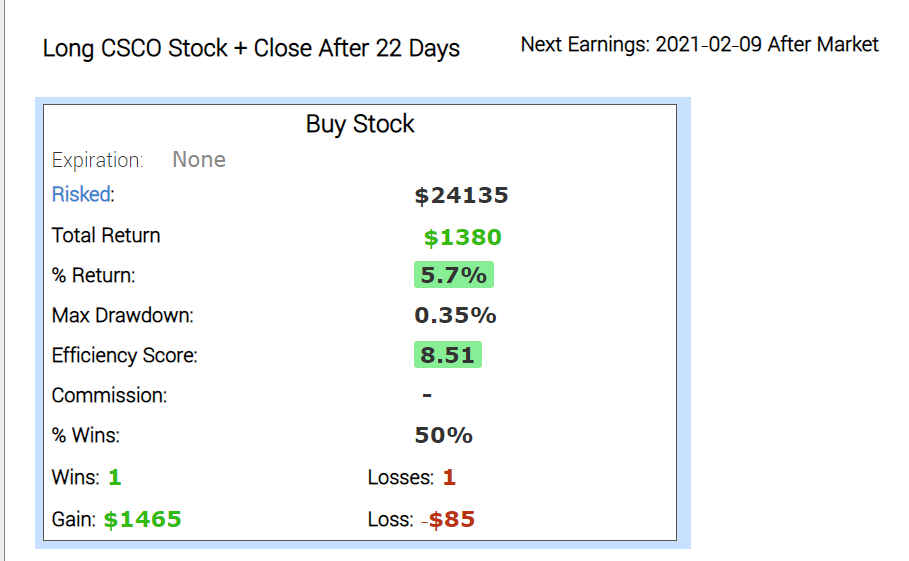
Task: Click the -$85 loss amount
Action: point(448,520)
